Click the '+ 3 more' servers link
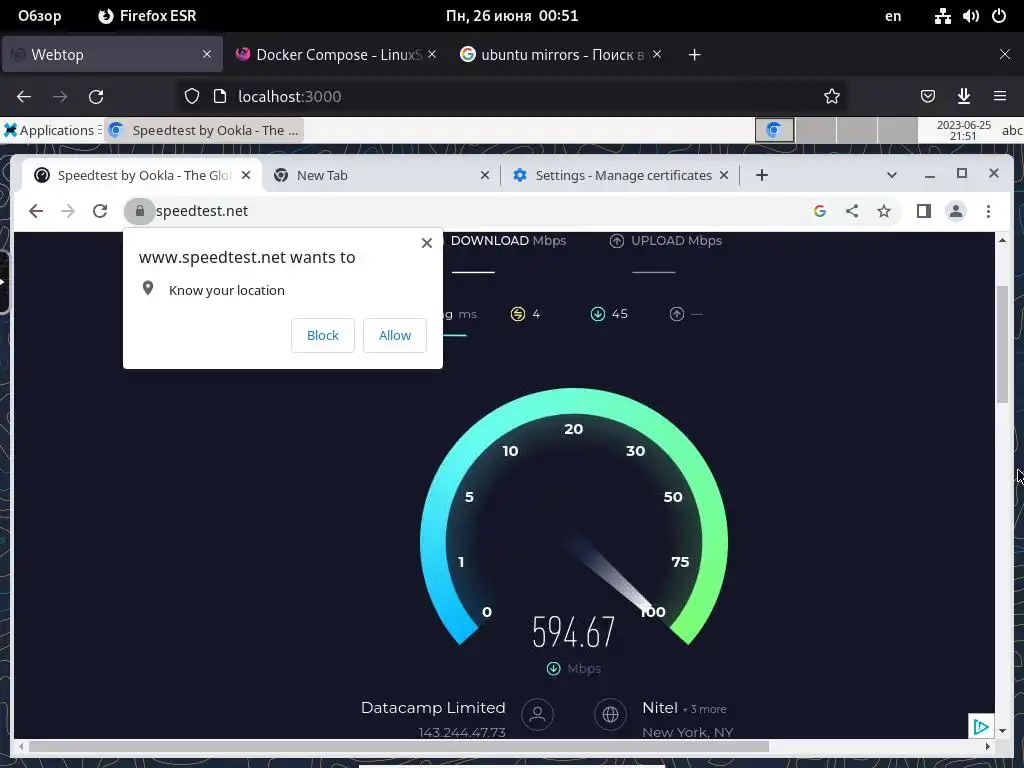1024x768 pixels. point(705,709)
